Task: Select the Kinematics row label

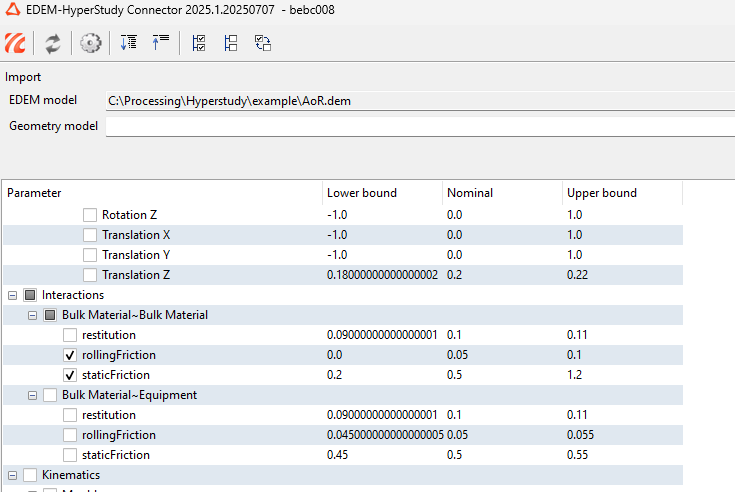Action: (x=71, y=475)
